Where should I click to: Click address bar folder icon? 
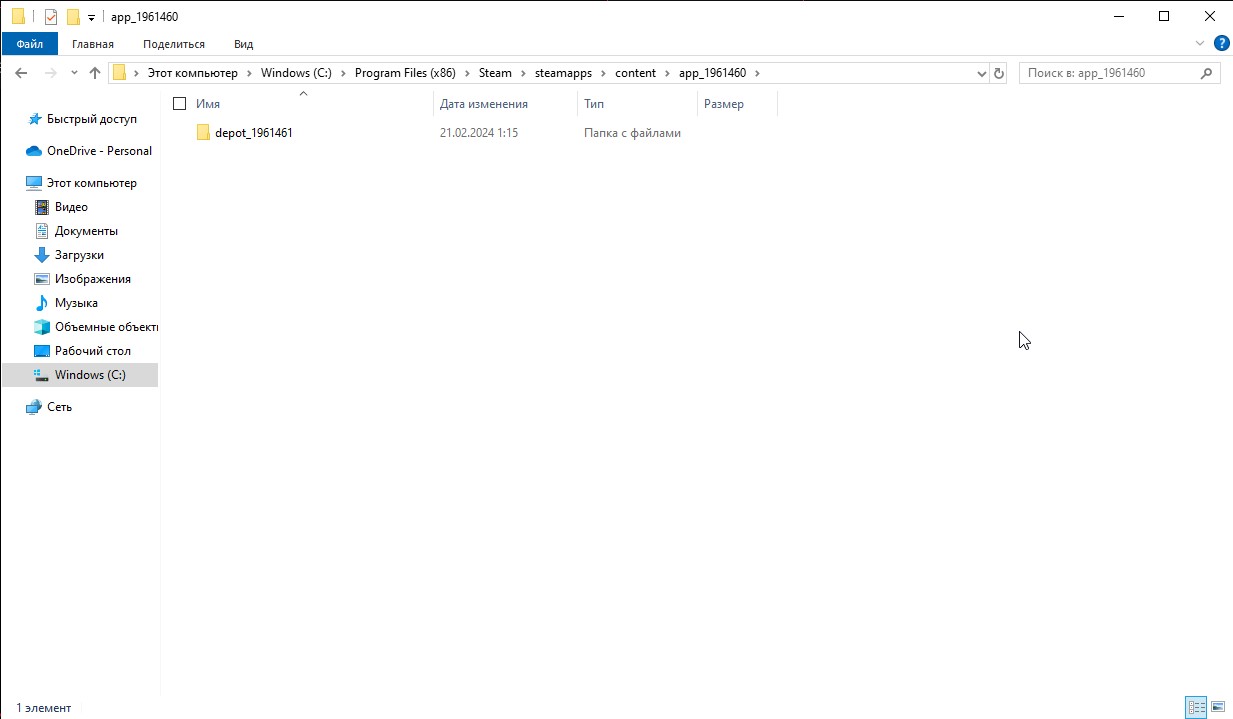tap(120, 73)
